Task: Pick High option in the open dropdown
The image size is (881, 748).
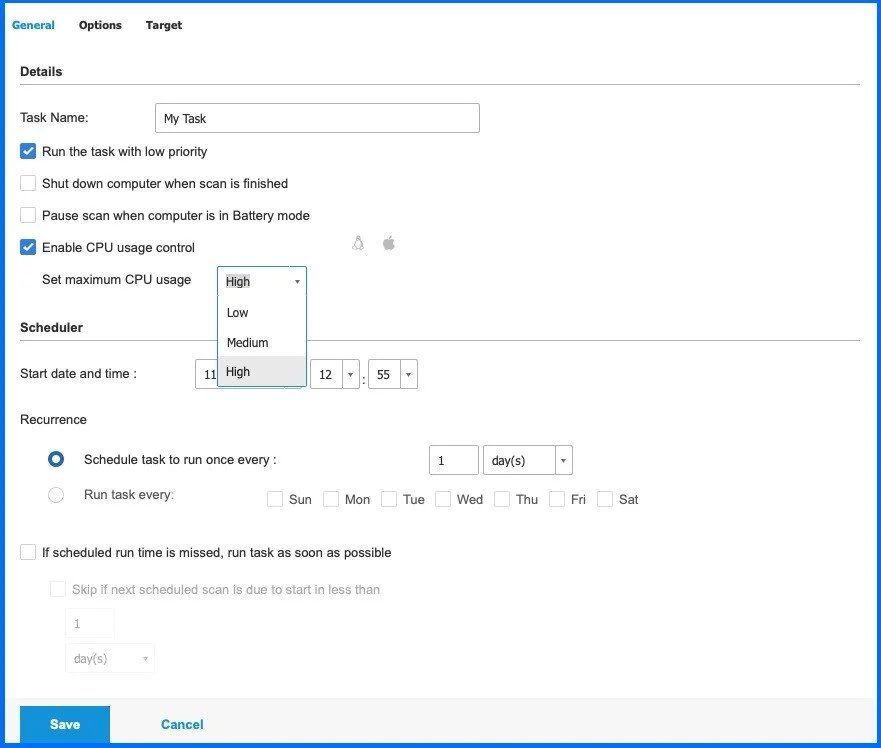Action: [238, 372]
